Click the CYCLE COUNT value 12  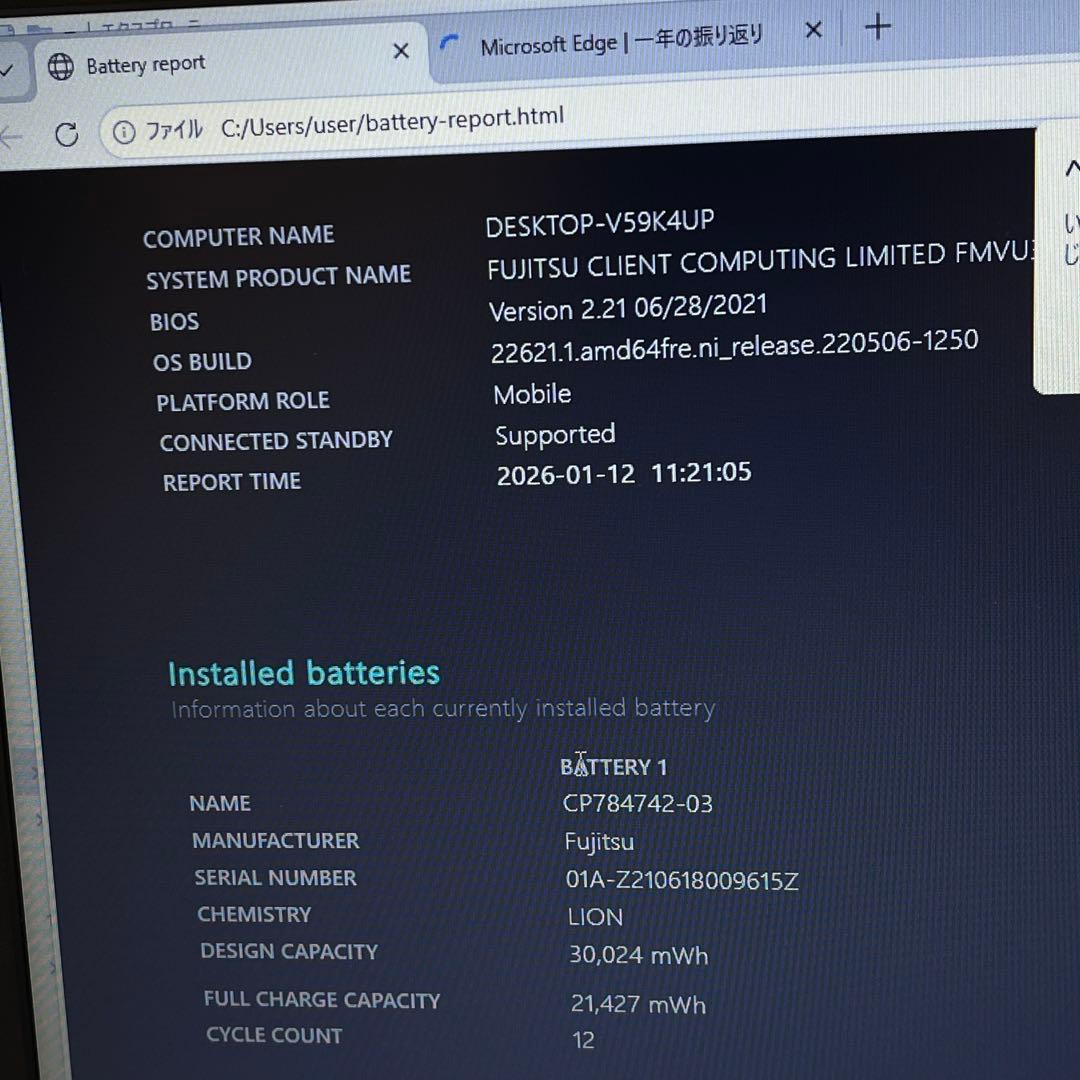(x=583, y=1040)
